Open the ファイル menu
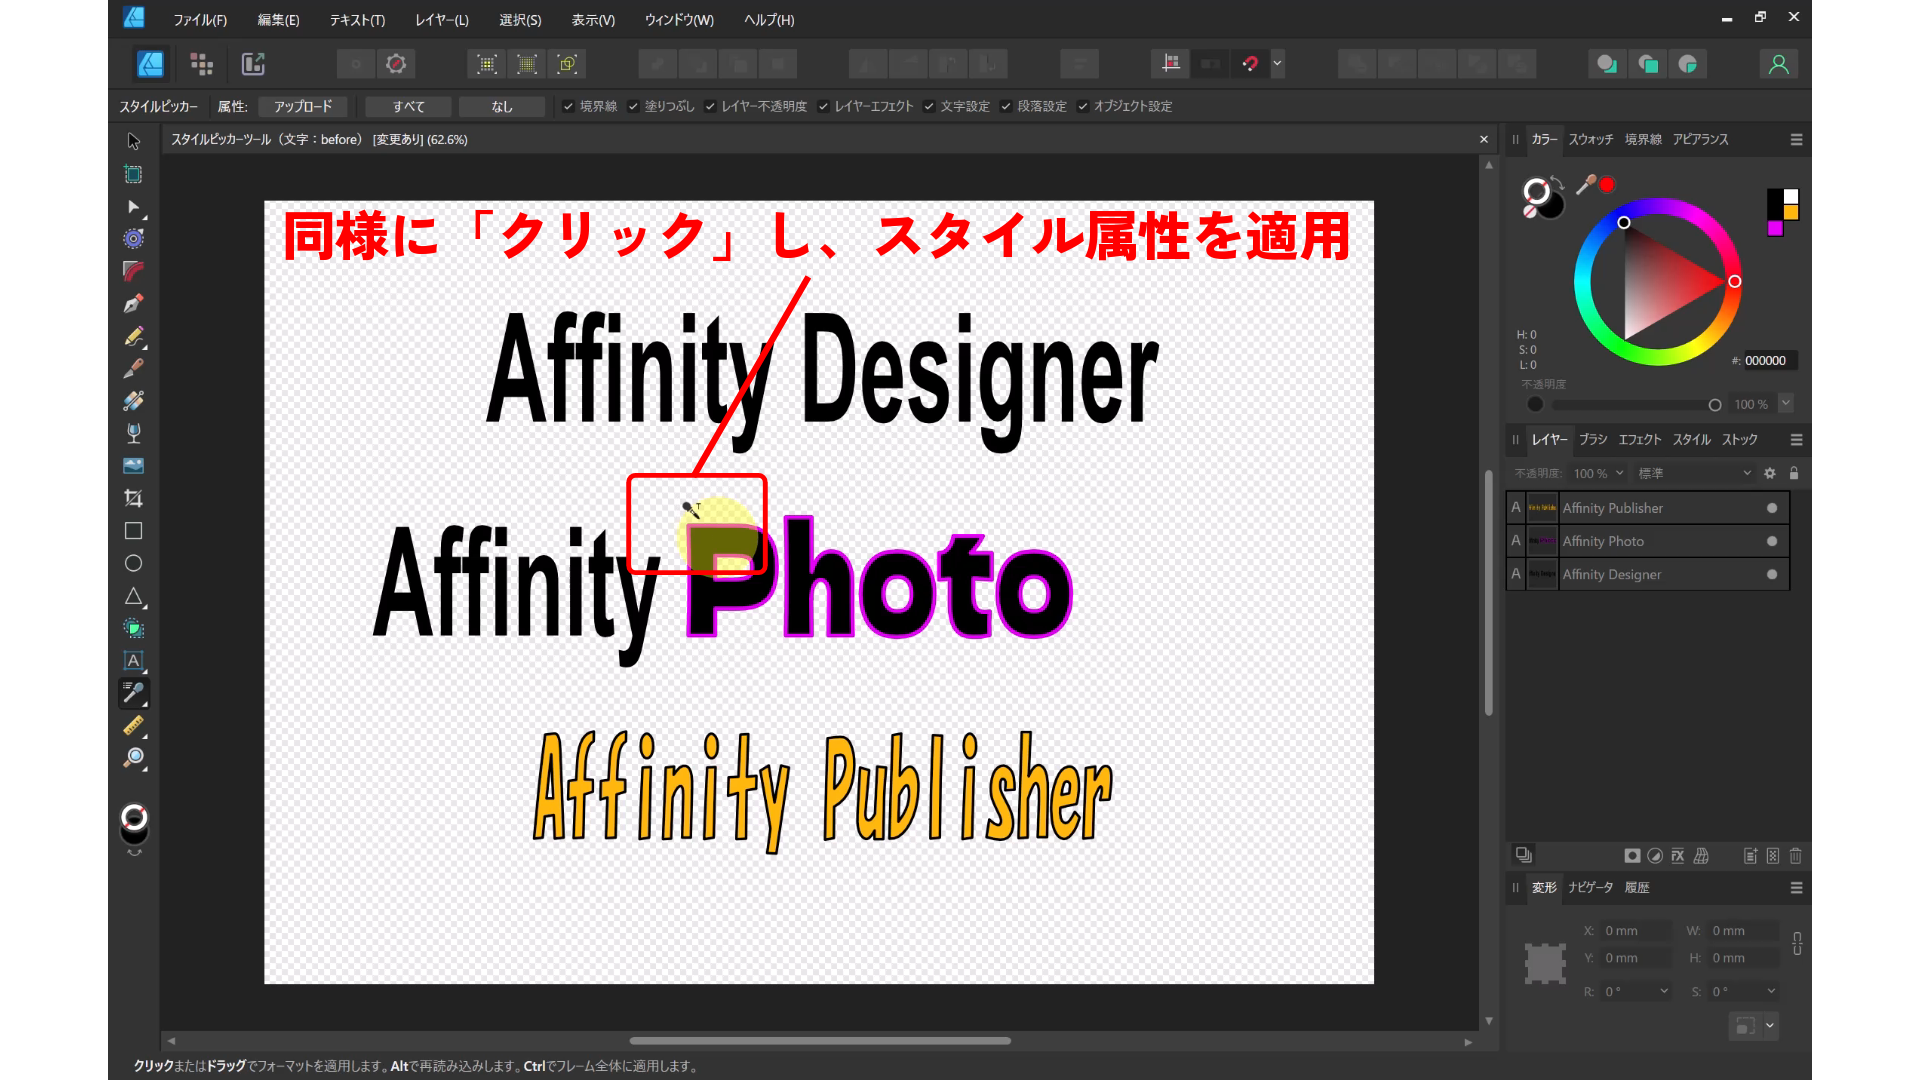 click(x=199, y=19)
